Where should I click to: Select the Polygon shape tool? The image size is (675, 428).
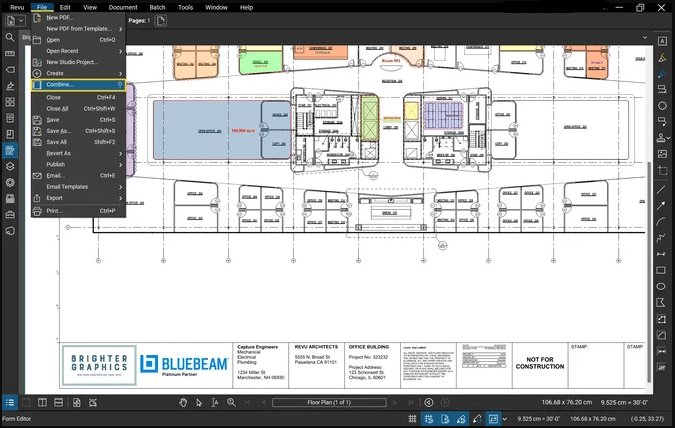click(x=661, y=303)
